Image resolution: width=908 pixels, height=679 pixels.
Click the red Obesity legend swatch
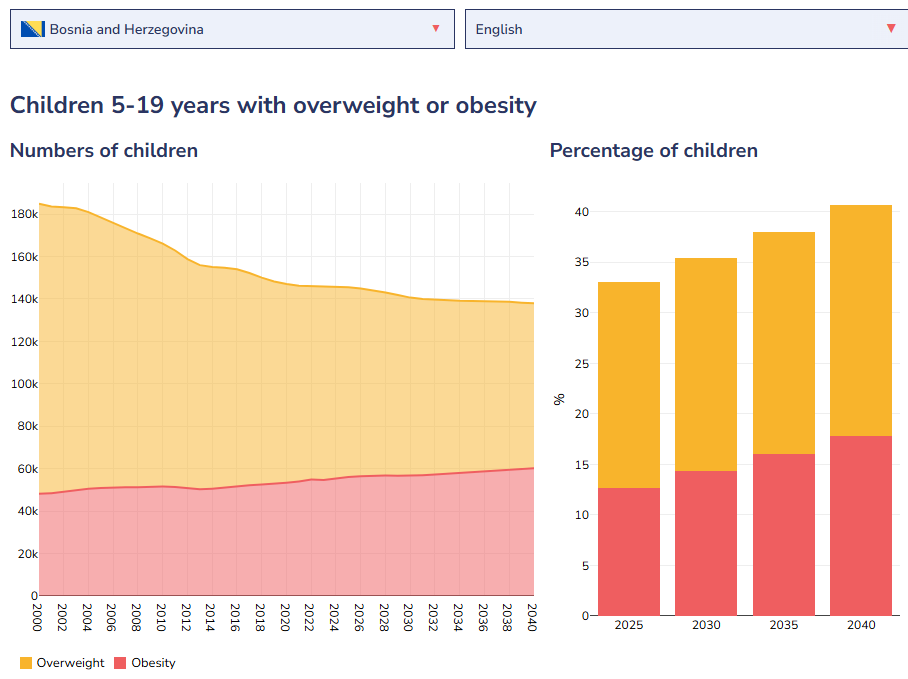(x=120, y=663)
